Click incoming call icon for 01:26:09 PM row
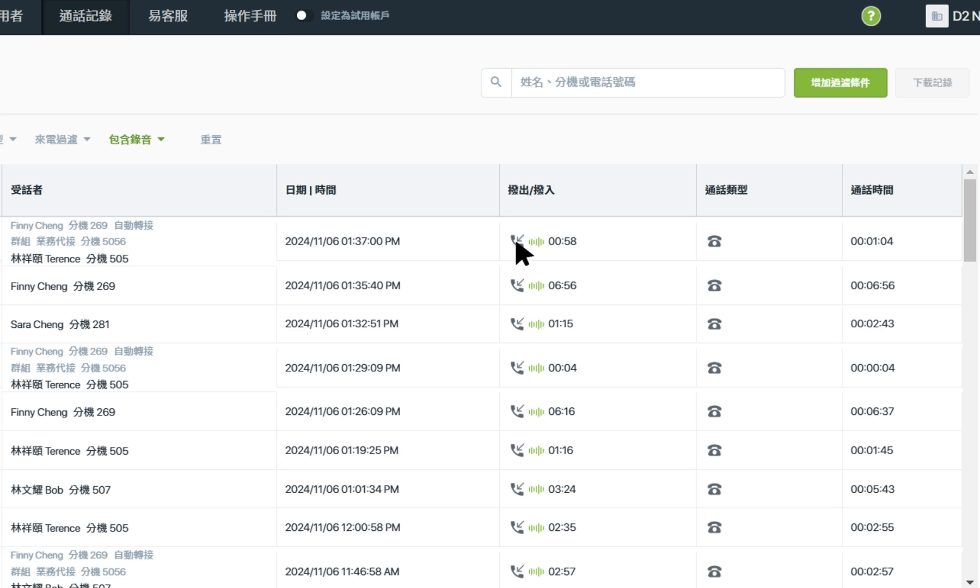Screen dimensions: 980x588 point(517,411)
